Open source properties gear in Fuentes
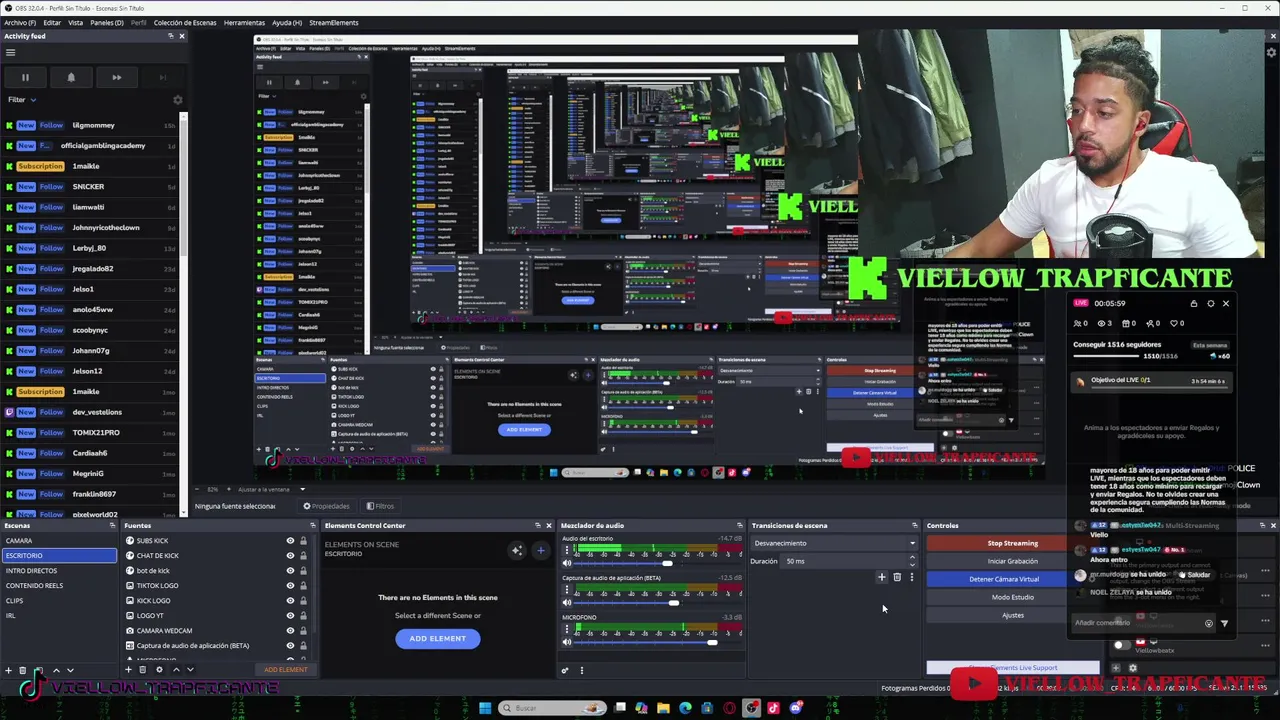Screen dimensions: 1280x720 [x=159, y=670]
